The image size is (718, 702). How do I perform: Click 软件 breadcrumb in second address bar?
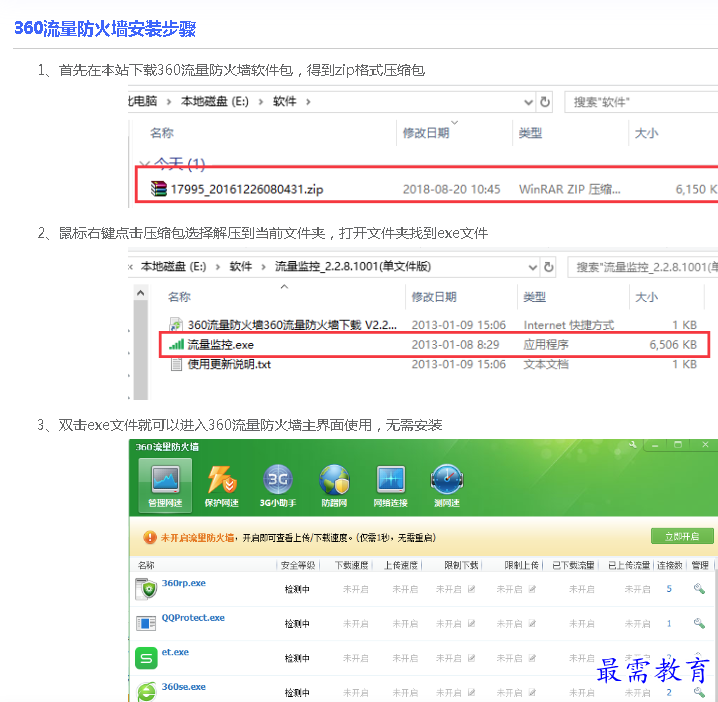(241, 266)
